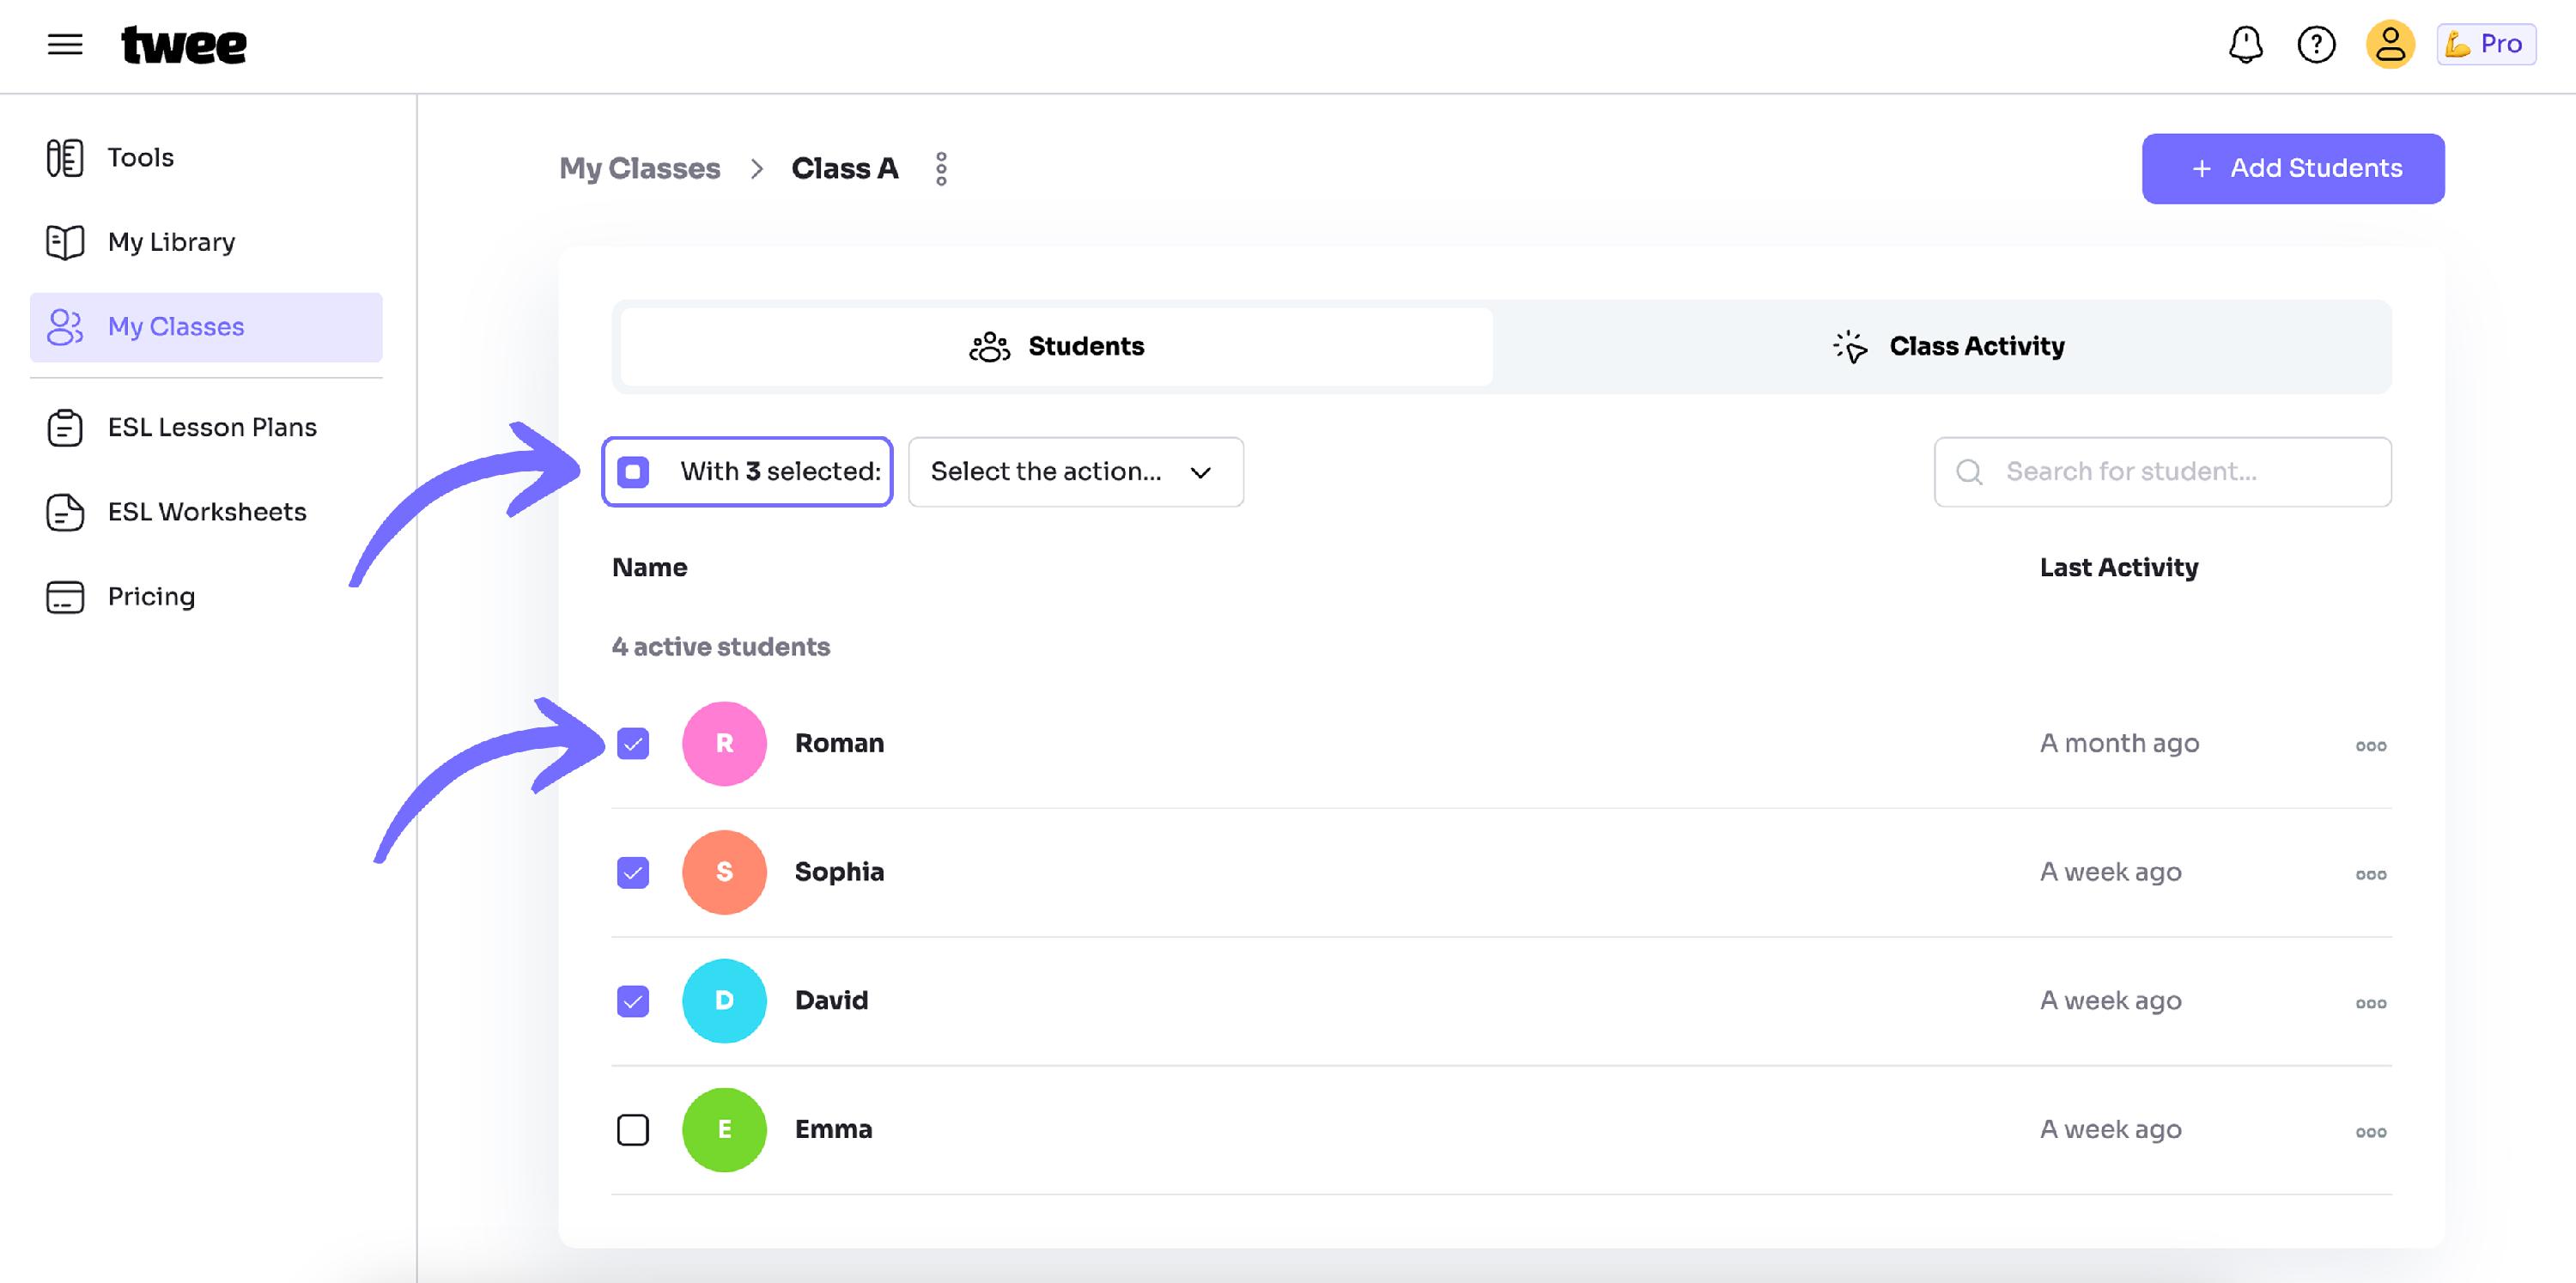The width and height of the screenshot is (2576, 1283).
Task: Click the My Classes breadcrumb link
Action: coord(640,169)
